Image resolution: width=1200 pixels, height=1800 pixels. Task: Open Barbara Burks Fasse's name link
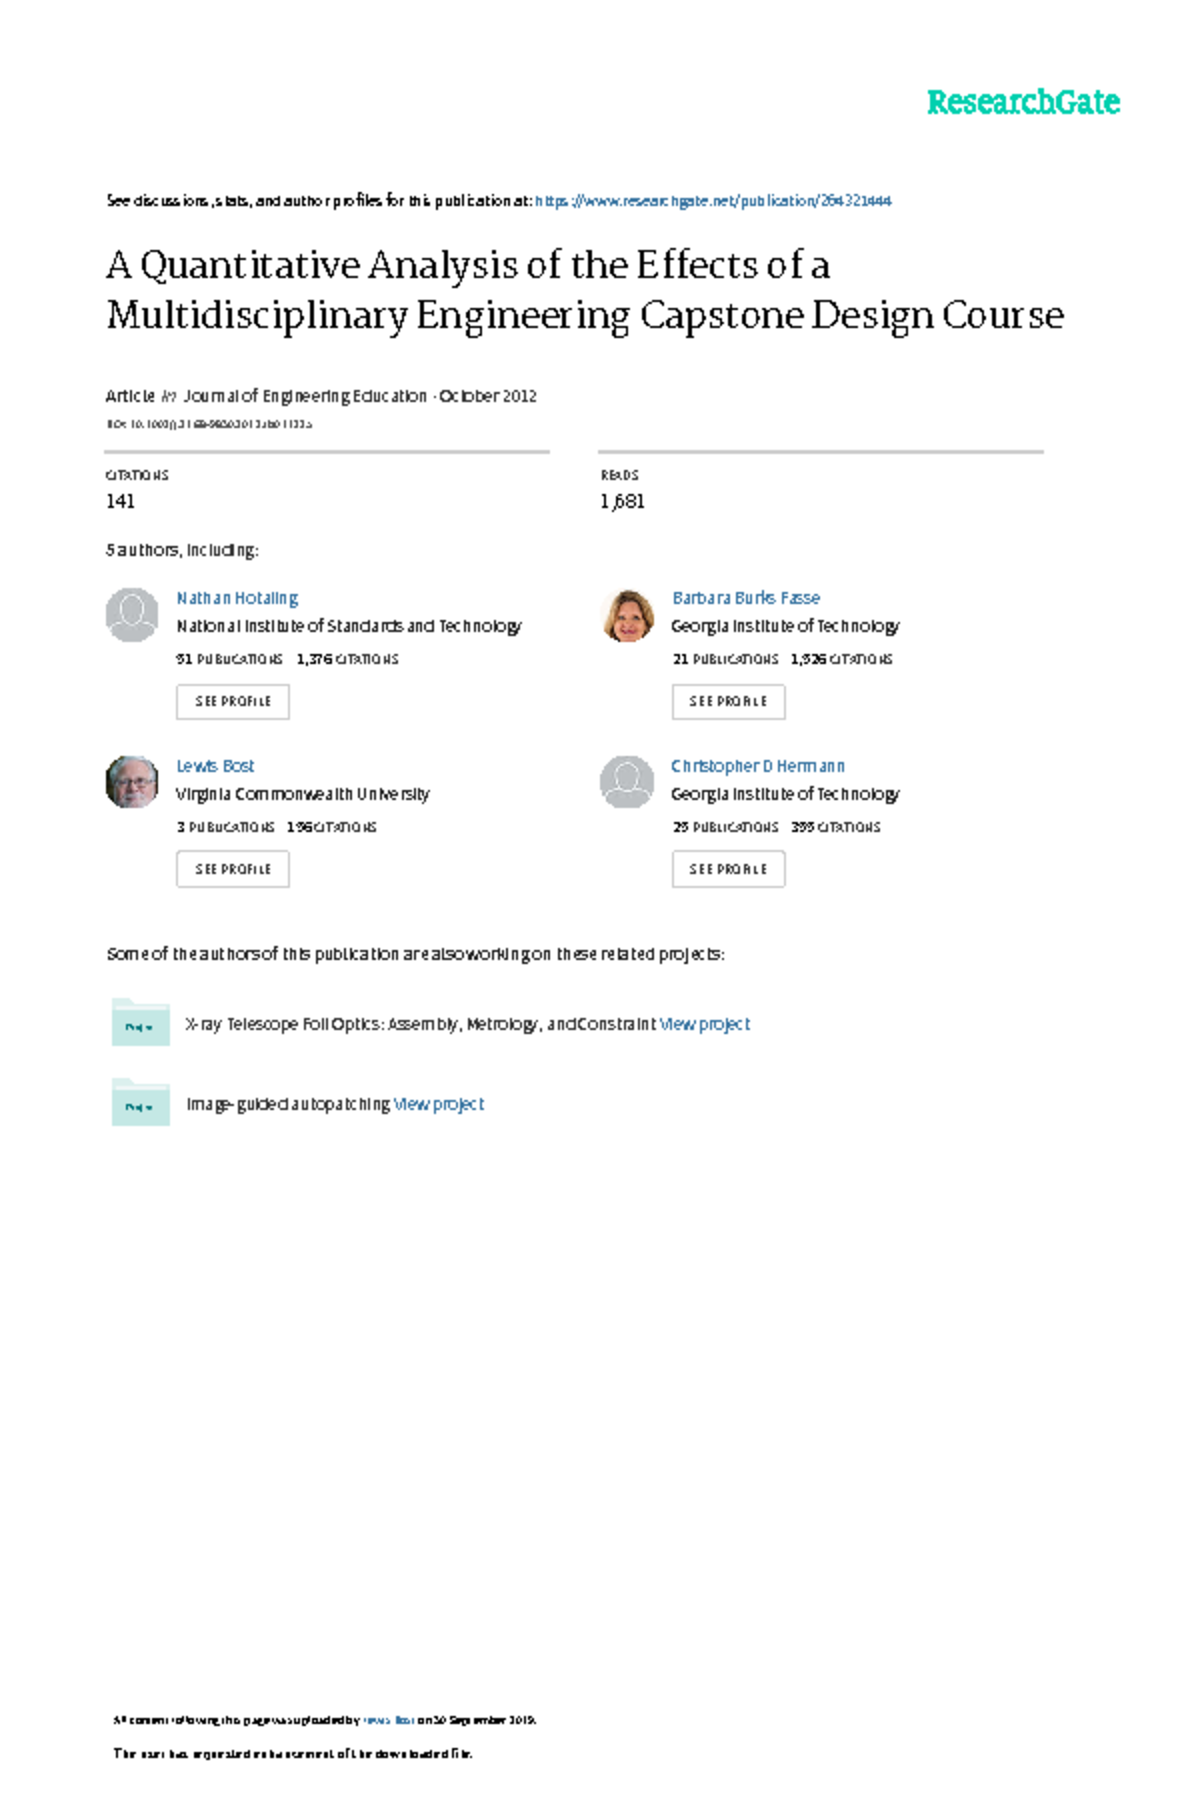click(x=746, y=598)
